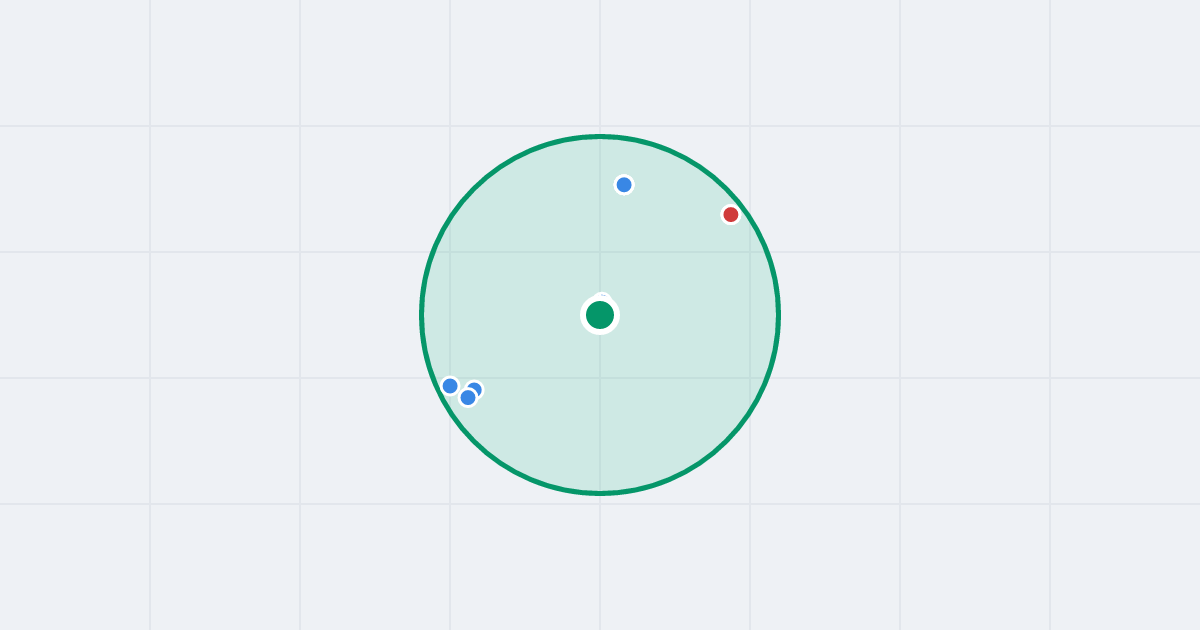Click the leftmost point of the green circle border
Image resolution: width=1200 pixels, height=630 pixels.
(x=421, y=315)
